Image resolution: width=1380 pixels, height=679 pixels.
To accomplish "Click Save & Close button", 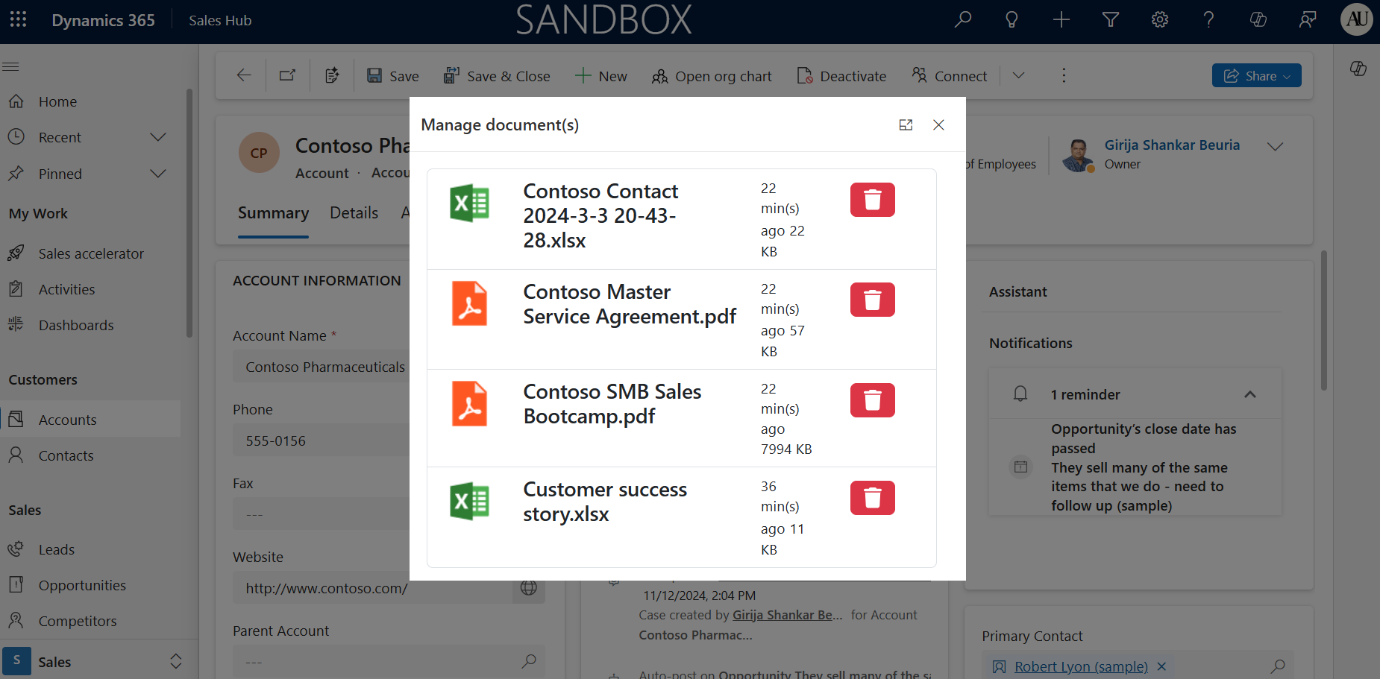I will coord(495,76).
